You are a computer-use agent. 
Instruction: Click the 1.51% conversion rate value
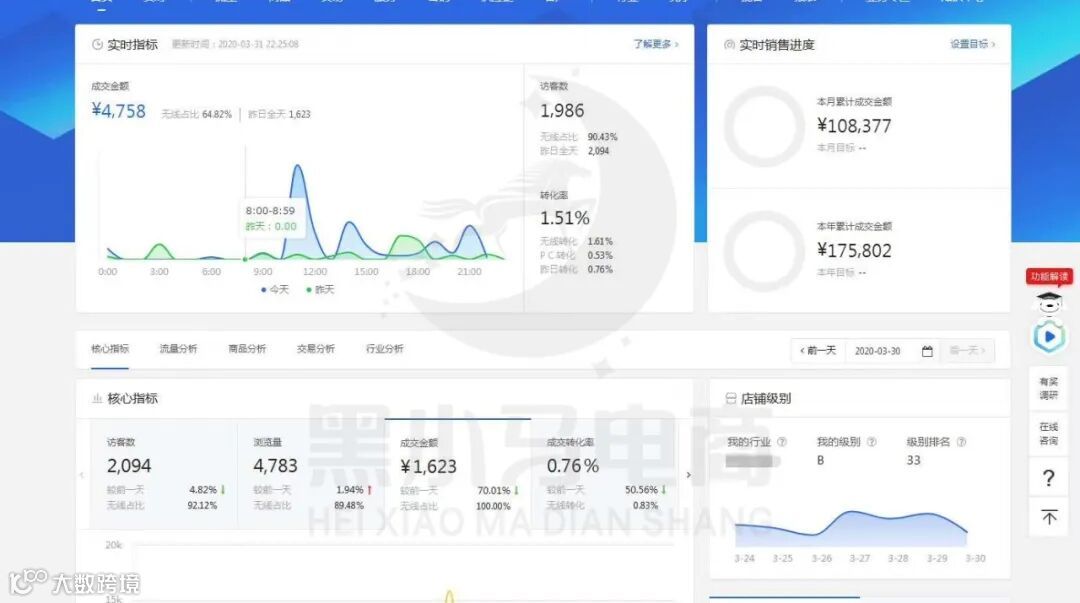click(565, 218)
